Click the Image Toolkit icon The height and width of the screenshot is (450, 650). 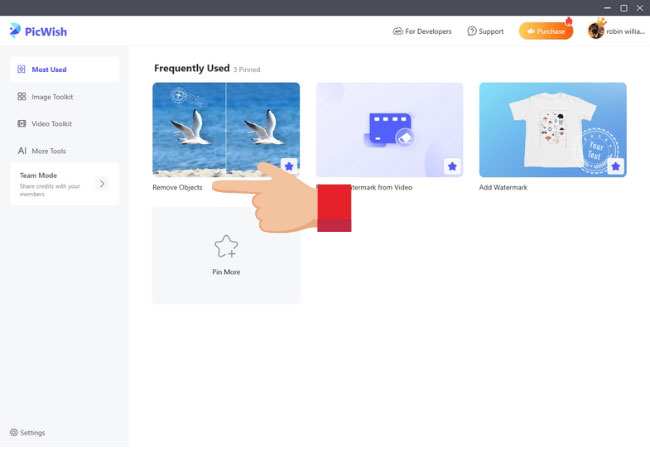(22, 97)
